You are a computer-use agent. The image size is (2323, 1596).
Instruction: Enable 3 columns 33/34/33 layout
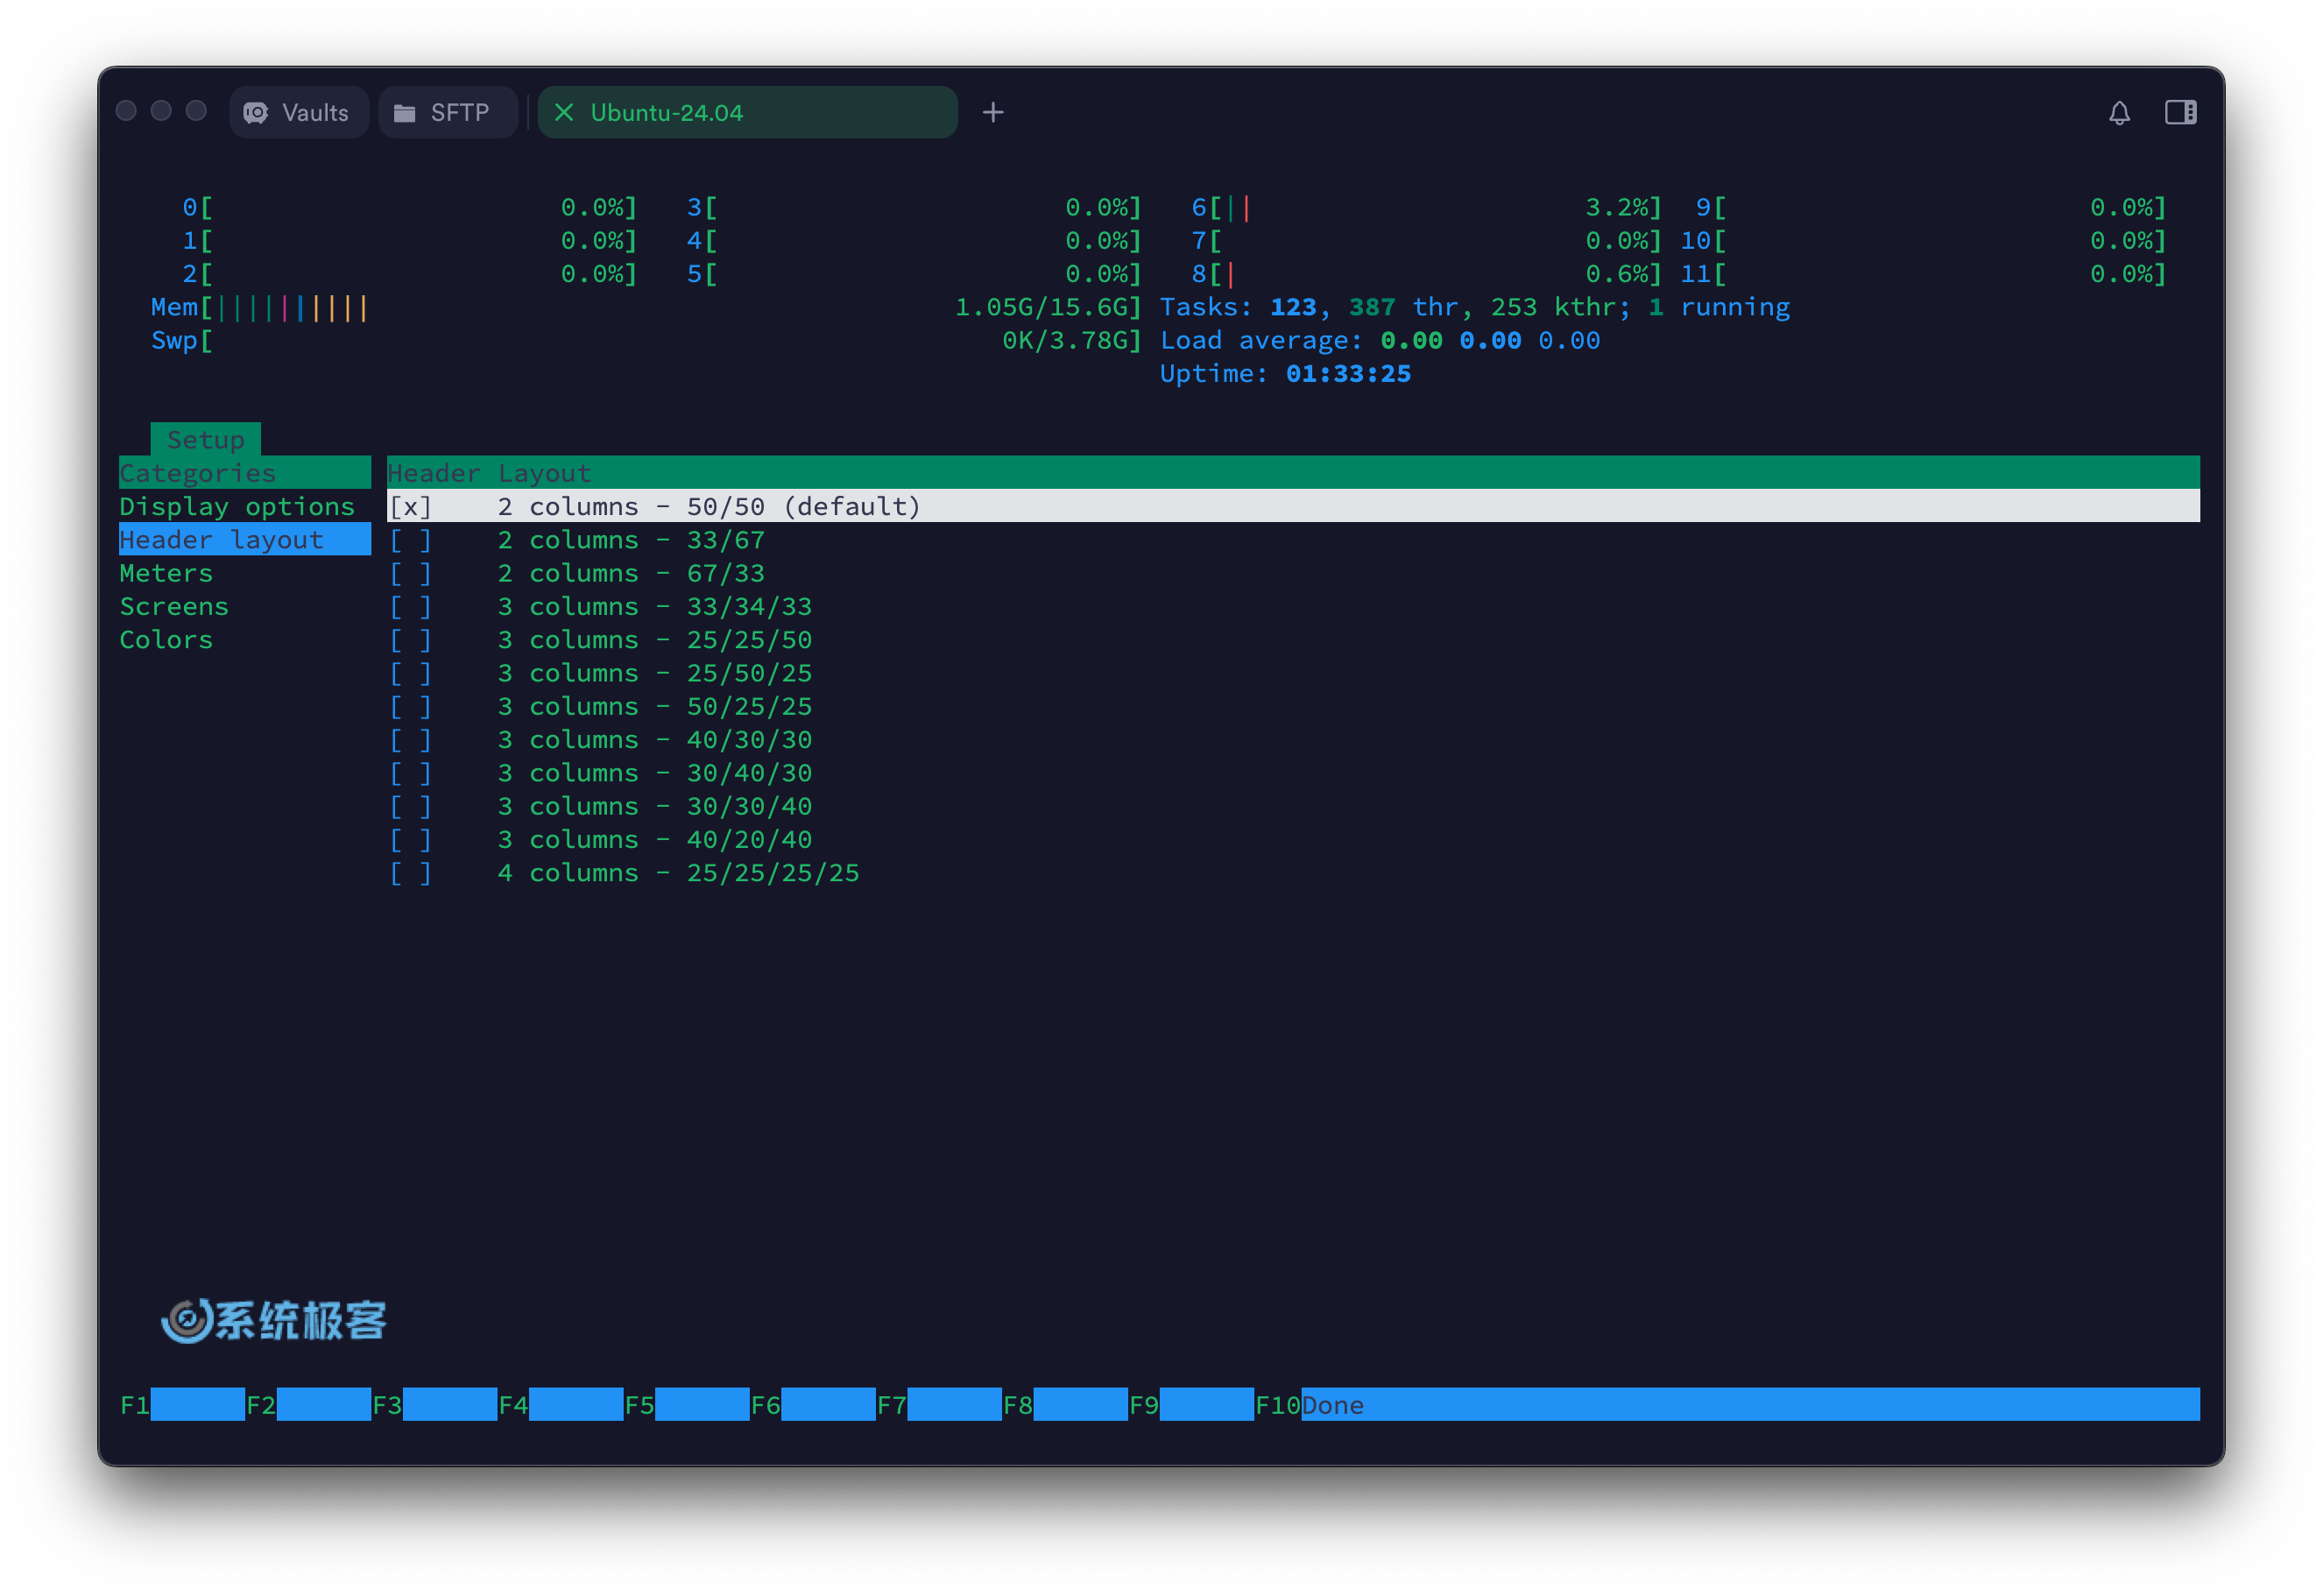tap(410, 605)
